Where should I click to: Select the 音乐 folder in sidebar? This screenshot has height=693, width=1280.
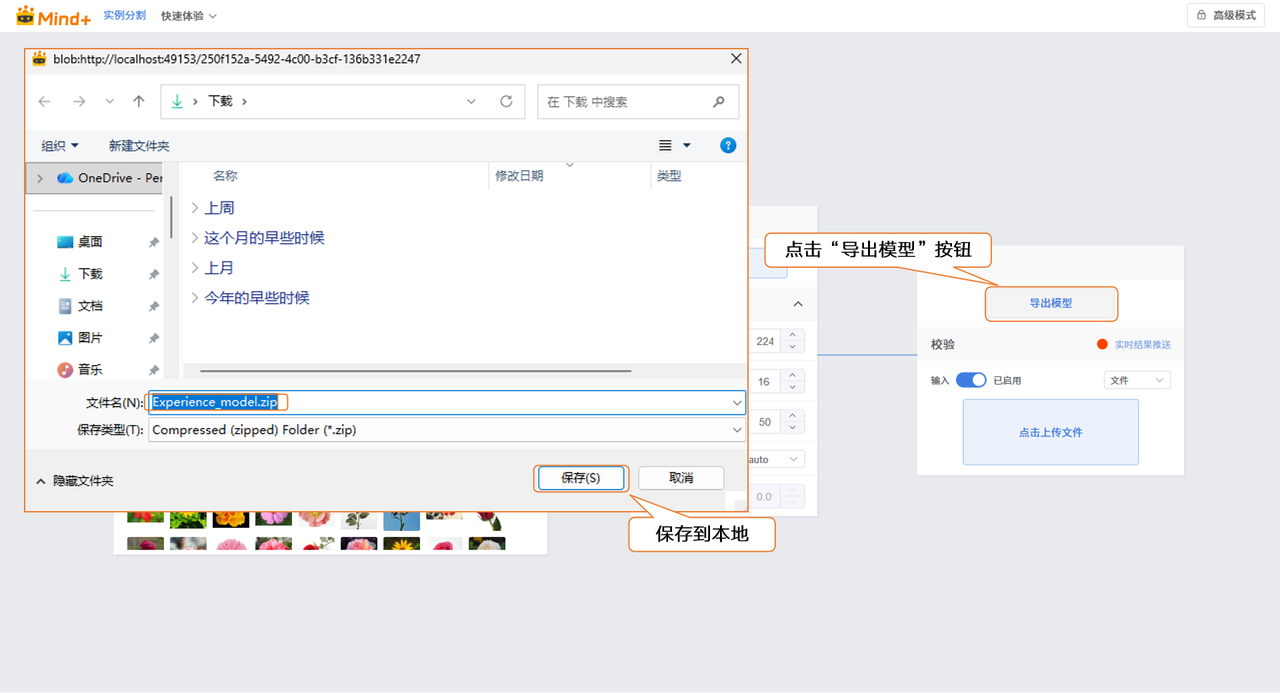[x=90, y=370]
